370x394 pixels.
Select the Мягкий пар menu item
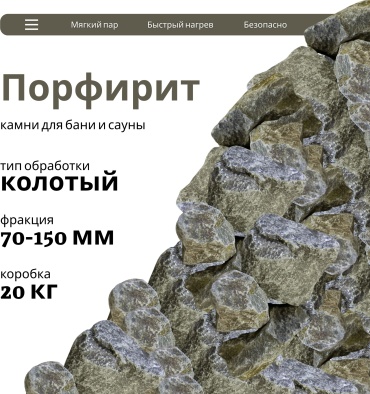pyautogui.click(x=94, y=25)
